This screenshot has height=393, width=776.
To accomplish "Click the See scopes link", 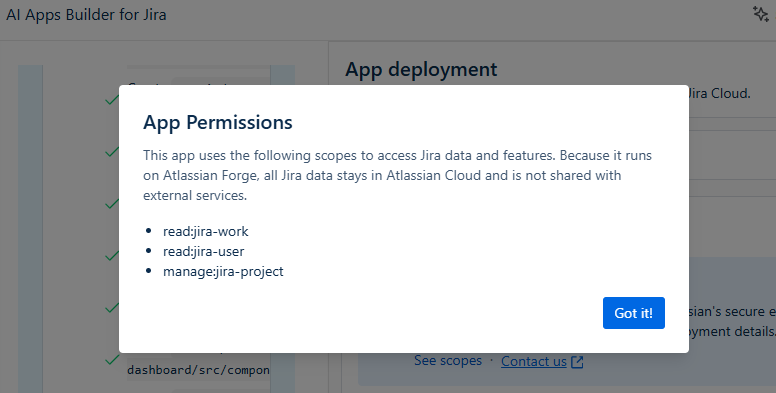I will tap(448, 361).
